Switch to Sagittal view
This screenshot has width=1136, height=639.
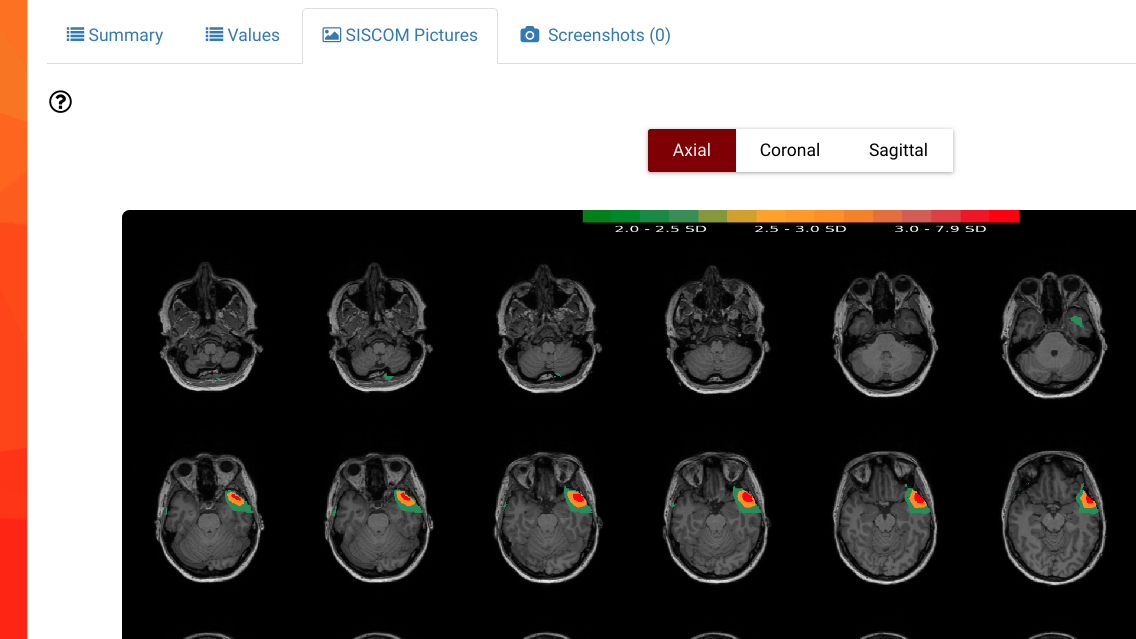click(x=897, y=150)
